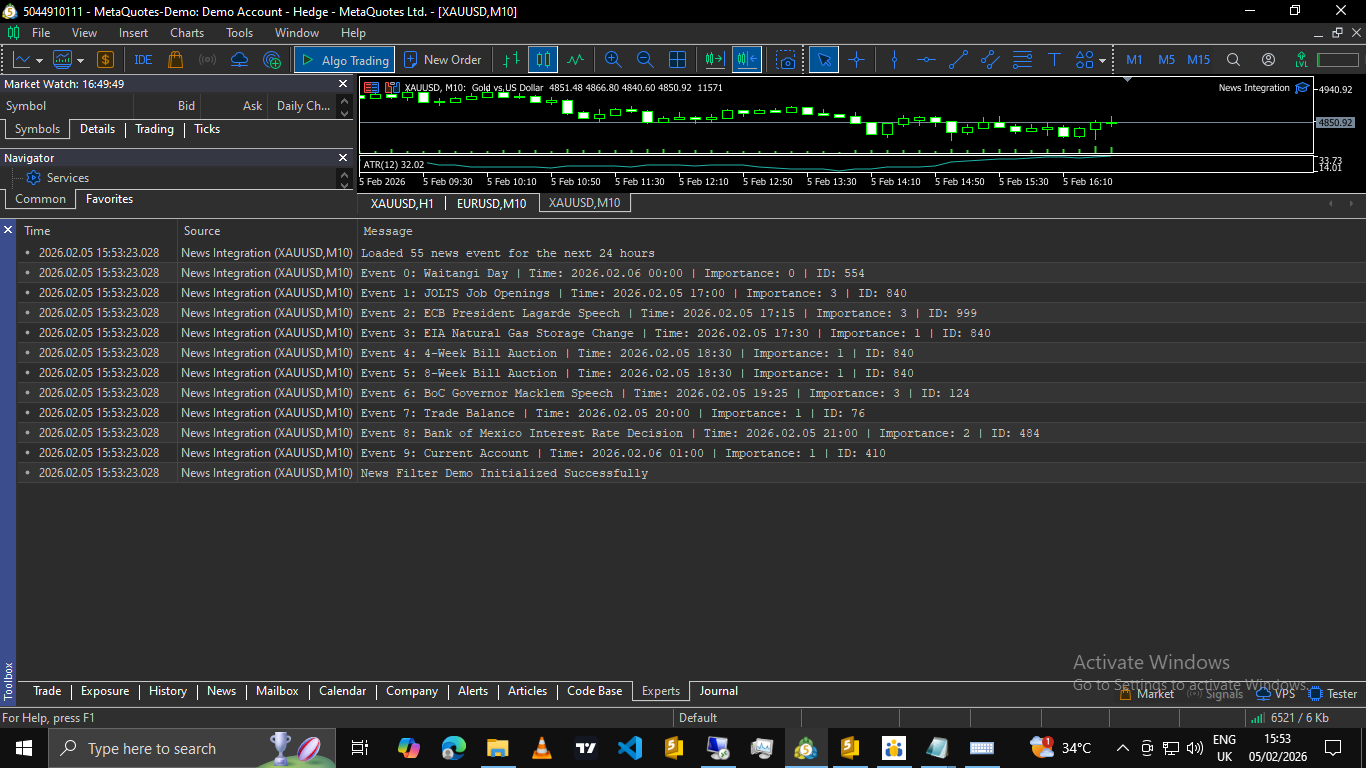Select the Draw Vertical Line tool

(x=893, y=59)
